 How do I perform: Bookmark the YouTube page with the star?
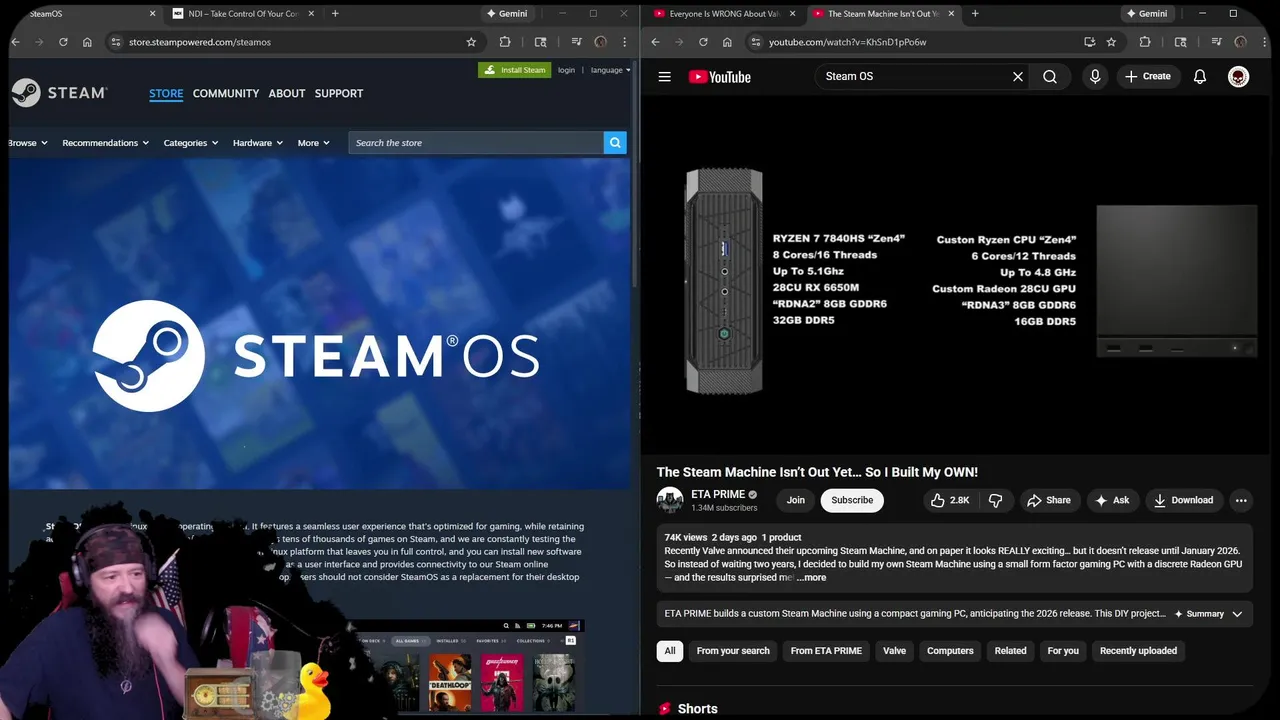[x=1111, y=42]
